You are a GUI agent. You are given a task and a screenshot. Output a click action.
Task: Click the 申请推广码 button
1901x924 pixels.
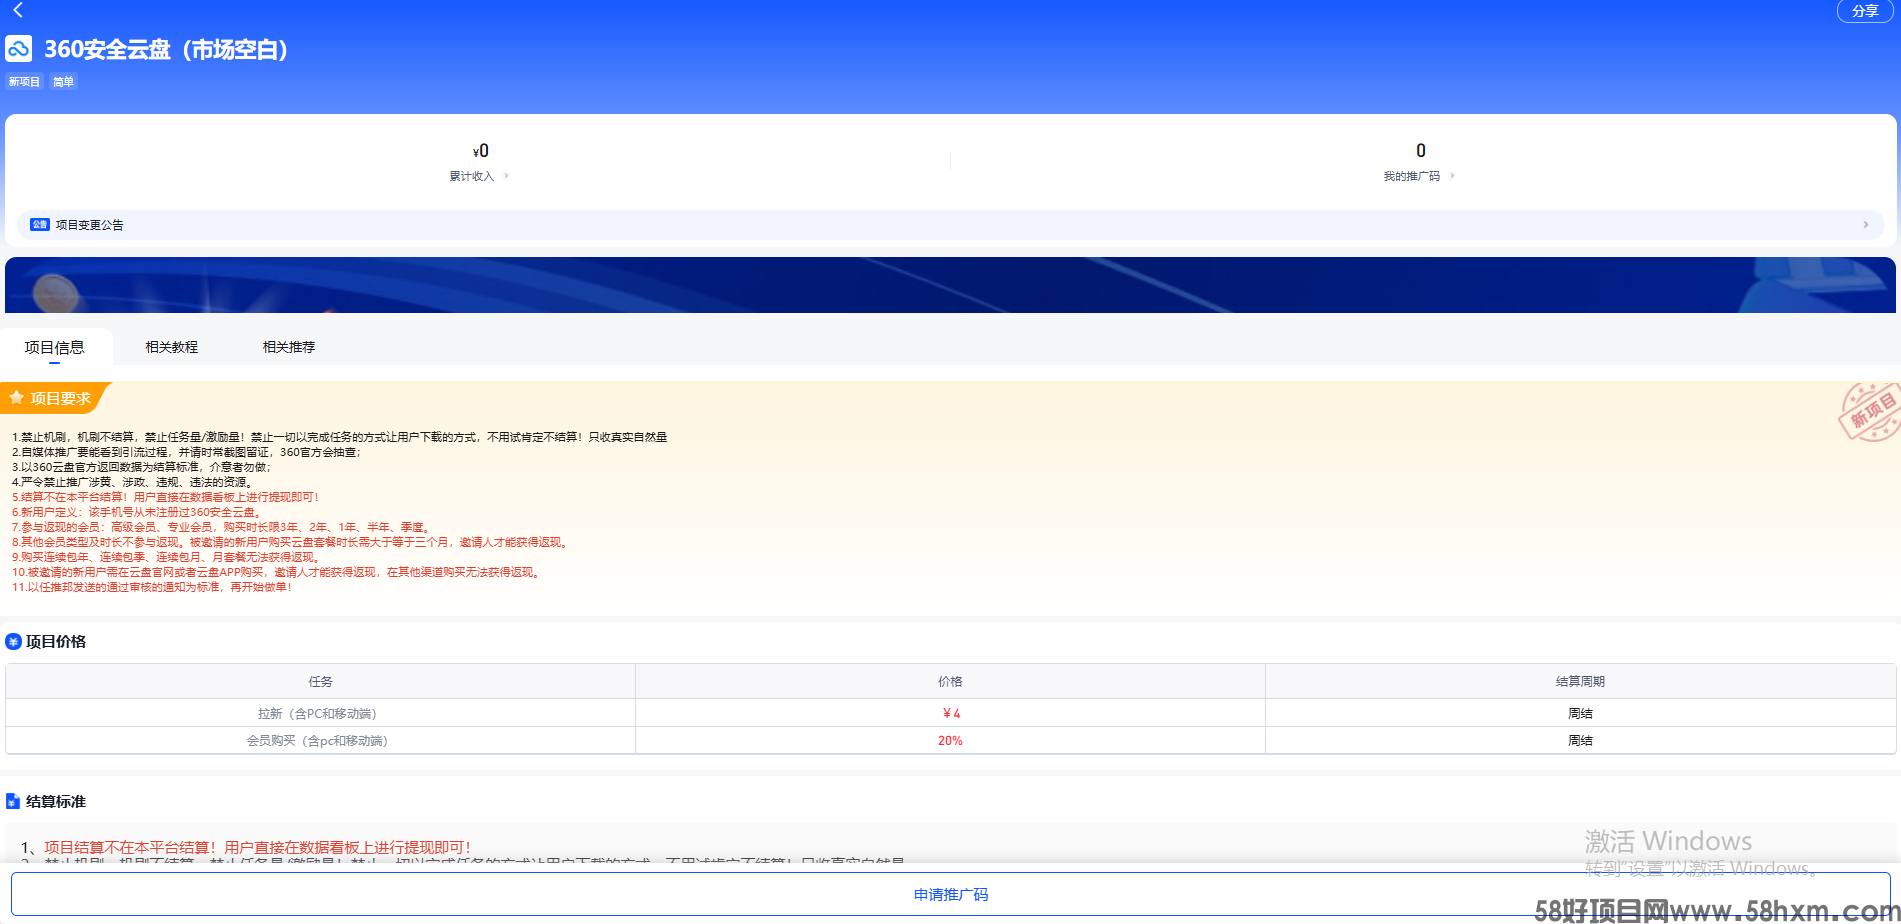[x=950, y=895]
